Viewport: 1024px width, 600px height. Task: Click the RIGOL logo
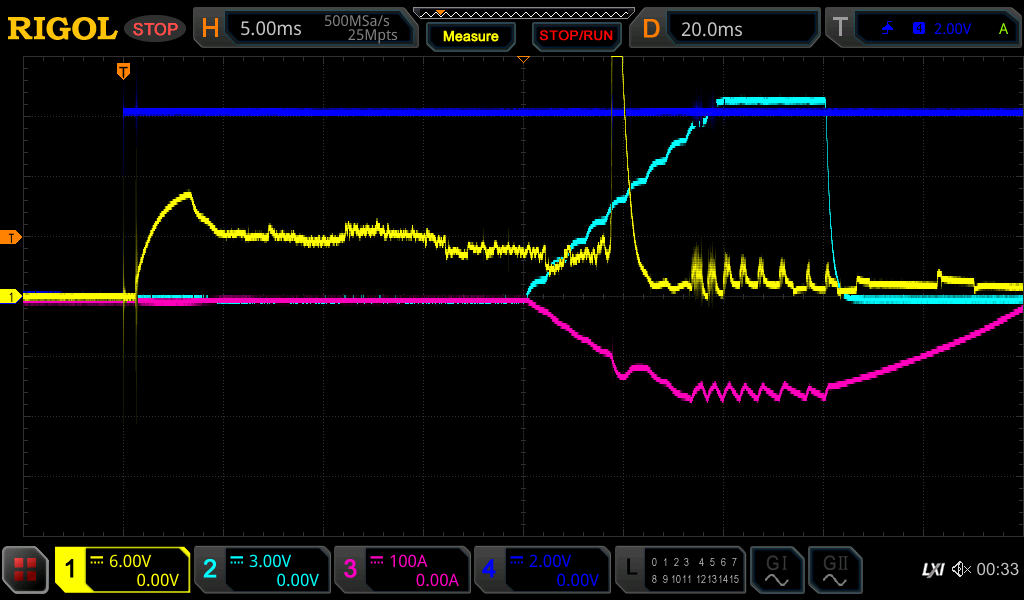(62, 29)
